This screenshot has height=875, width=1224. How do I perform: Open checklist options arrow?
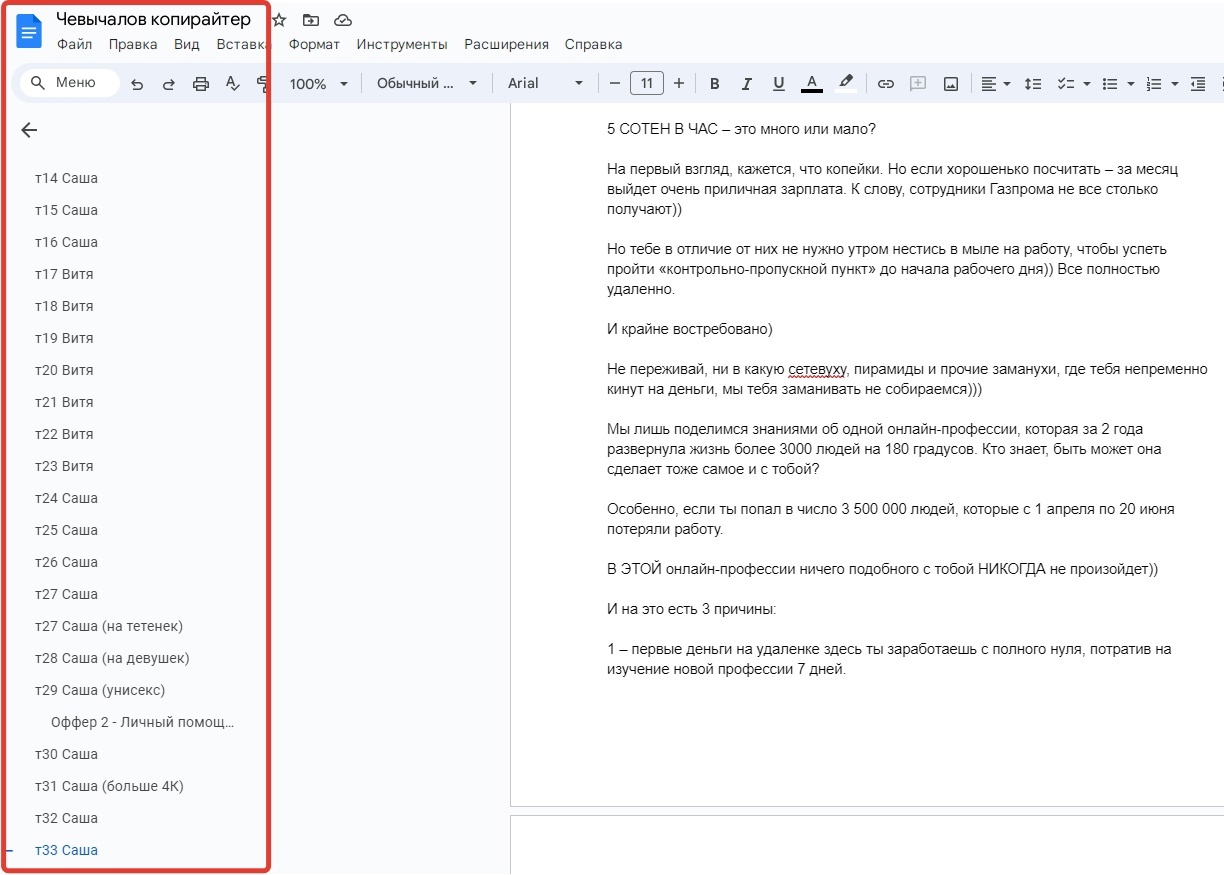pos(1086,84)
